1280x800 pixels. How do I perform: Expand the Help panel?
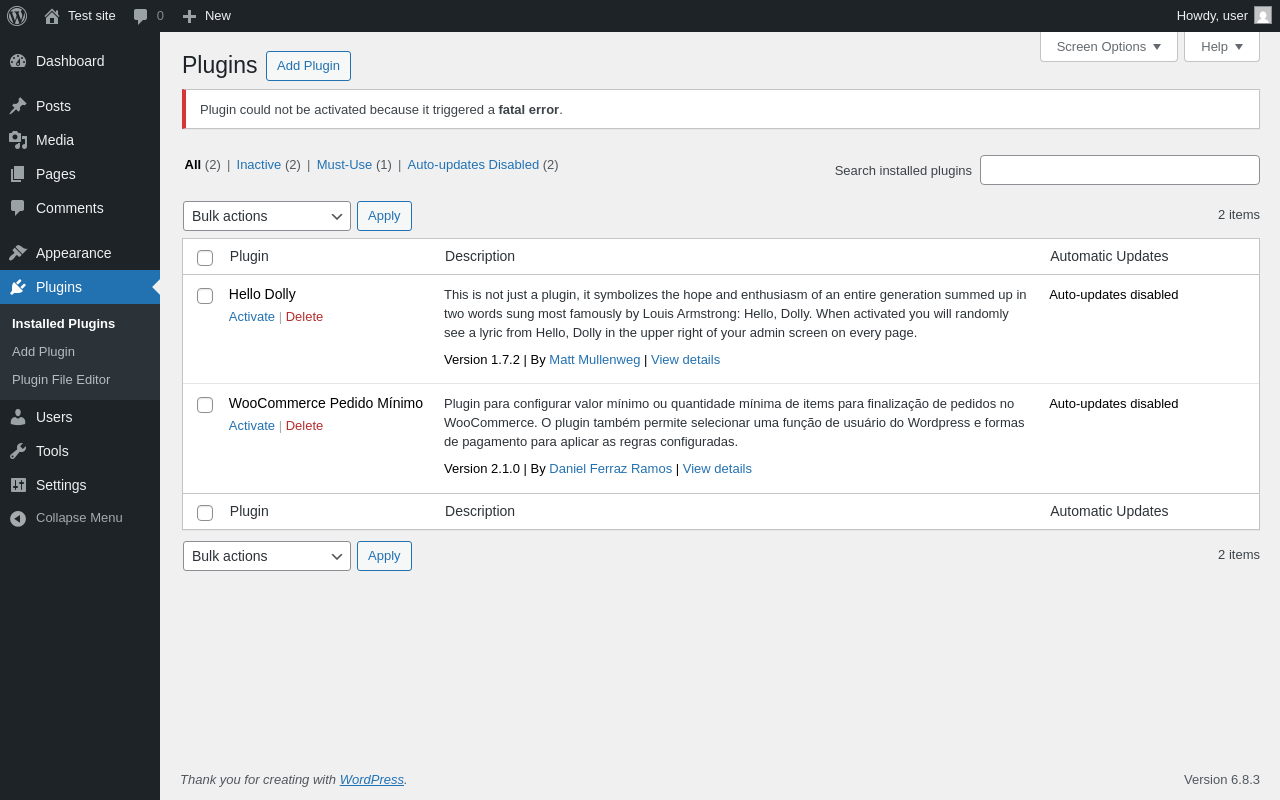[1221, 46]
